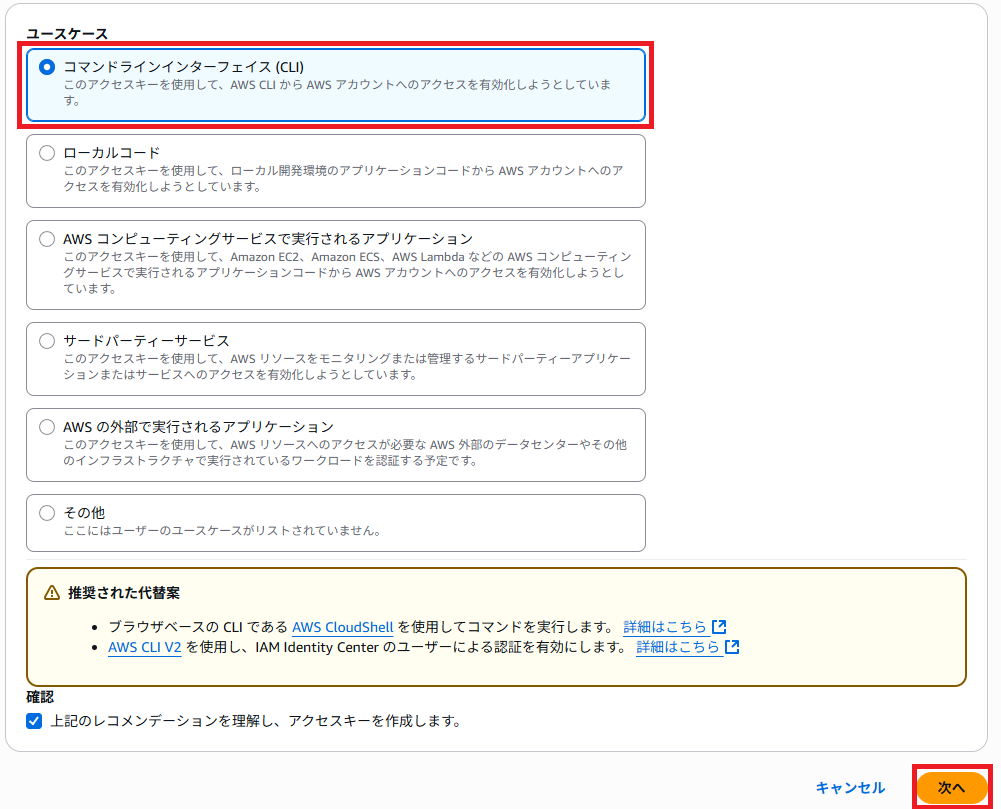Click the リソースをモニタリングまたは管理する description text

click(347, 367)
